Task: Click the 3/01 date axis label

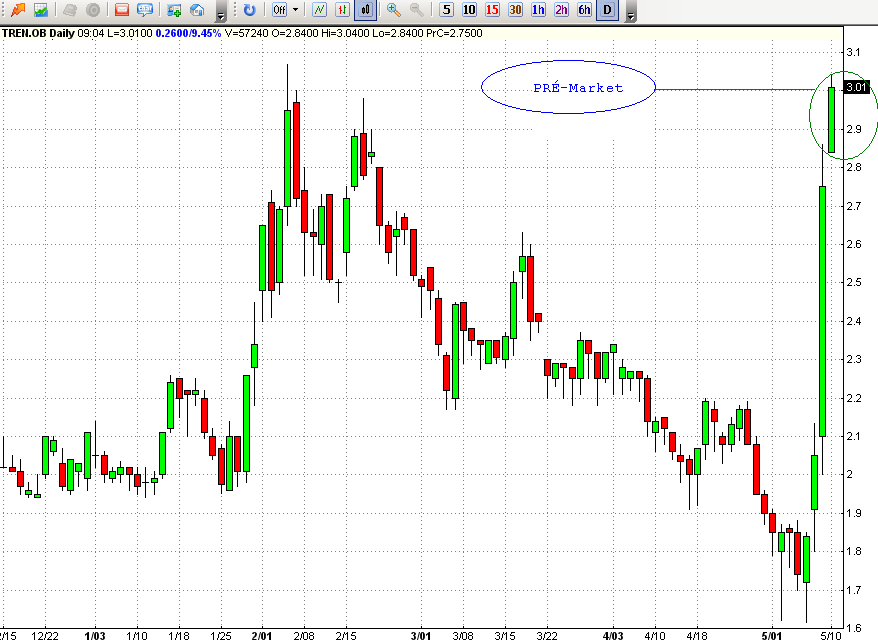Action: 421,636
